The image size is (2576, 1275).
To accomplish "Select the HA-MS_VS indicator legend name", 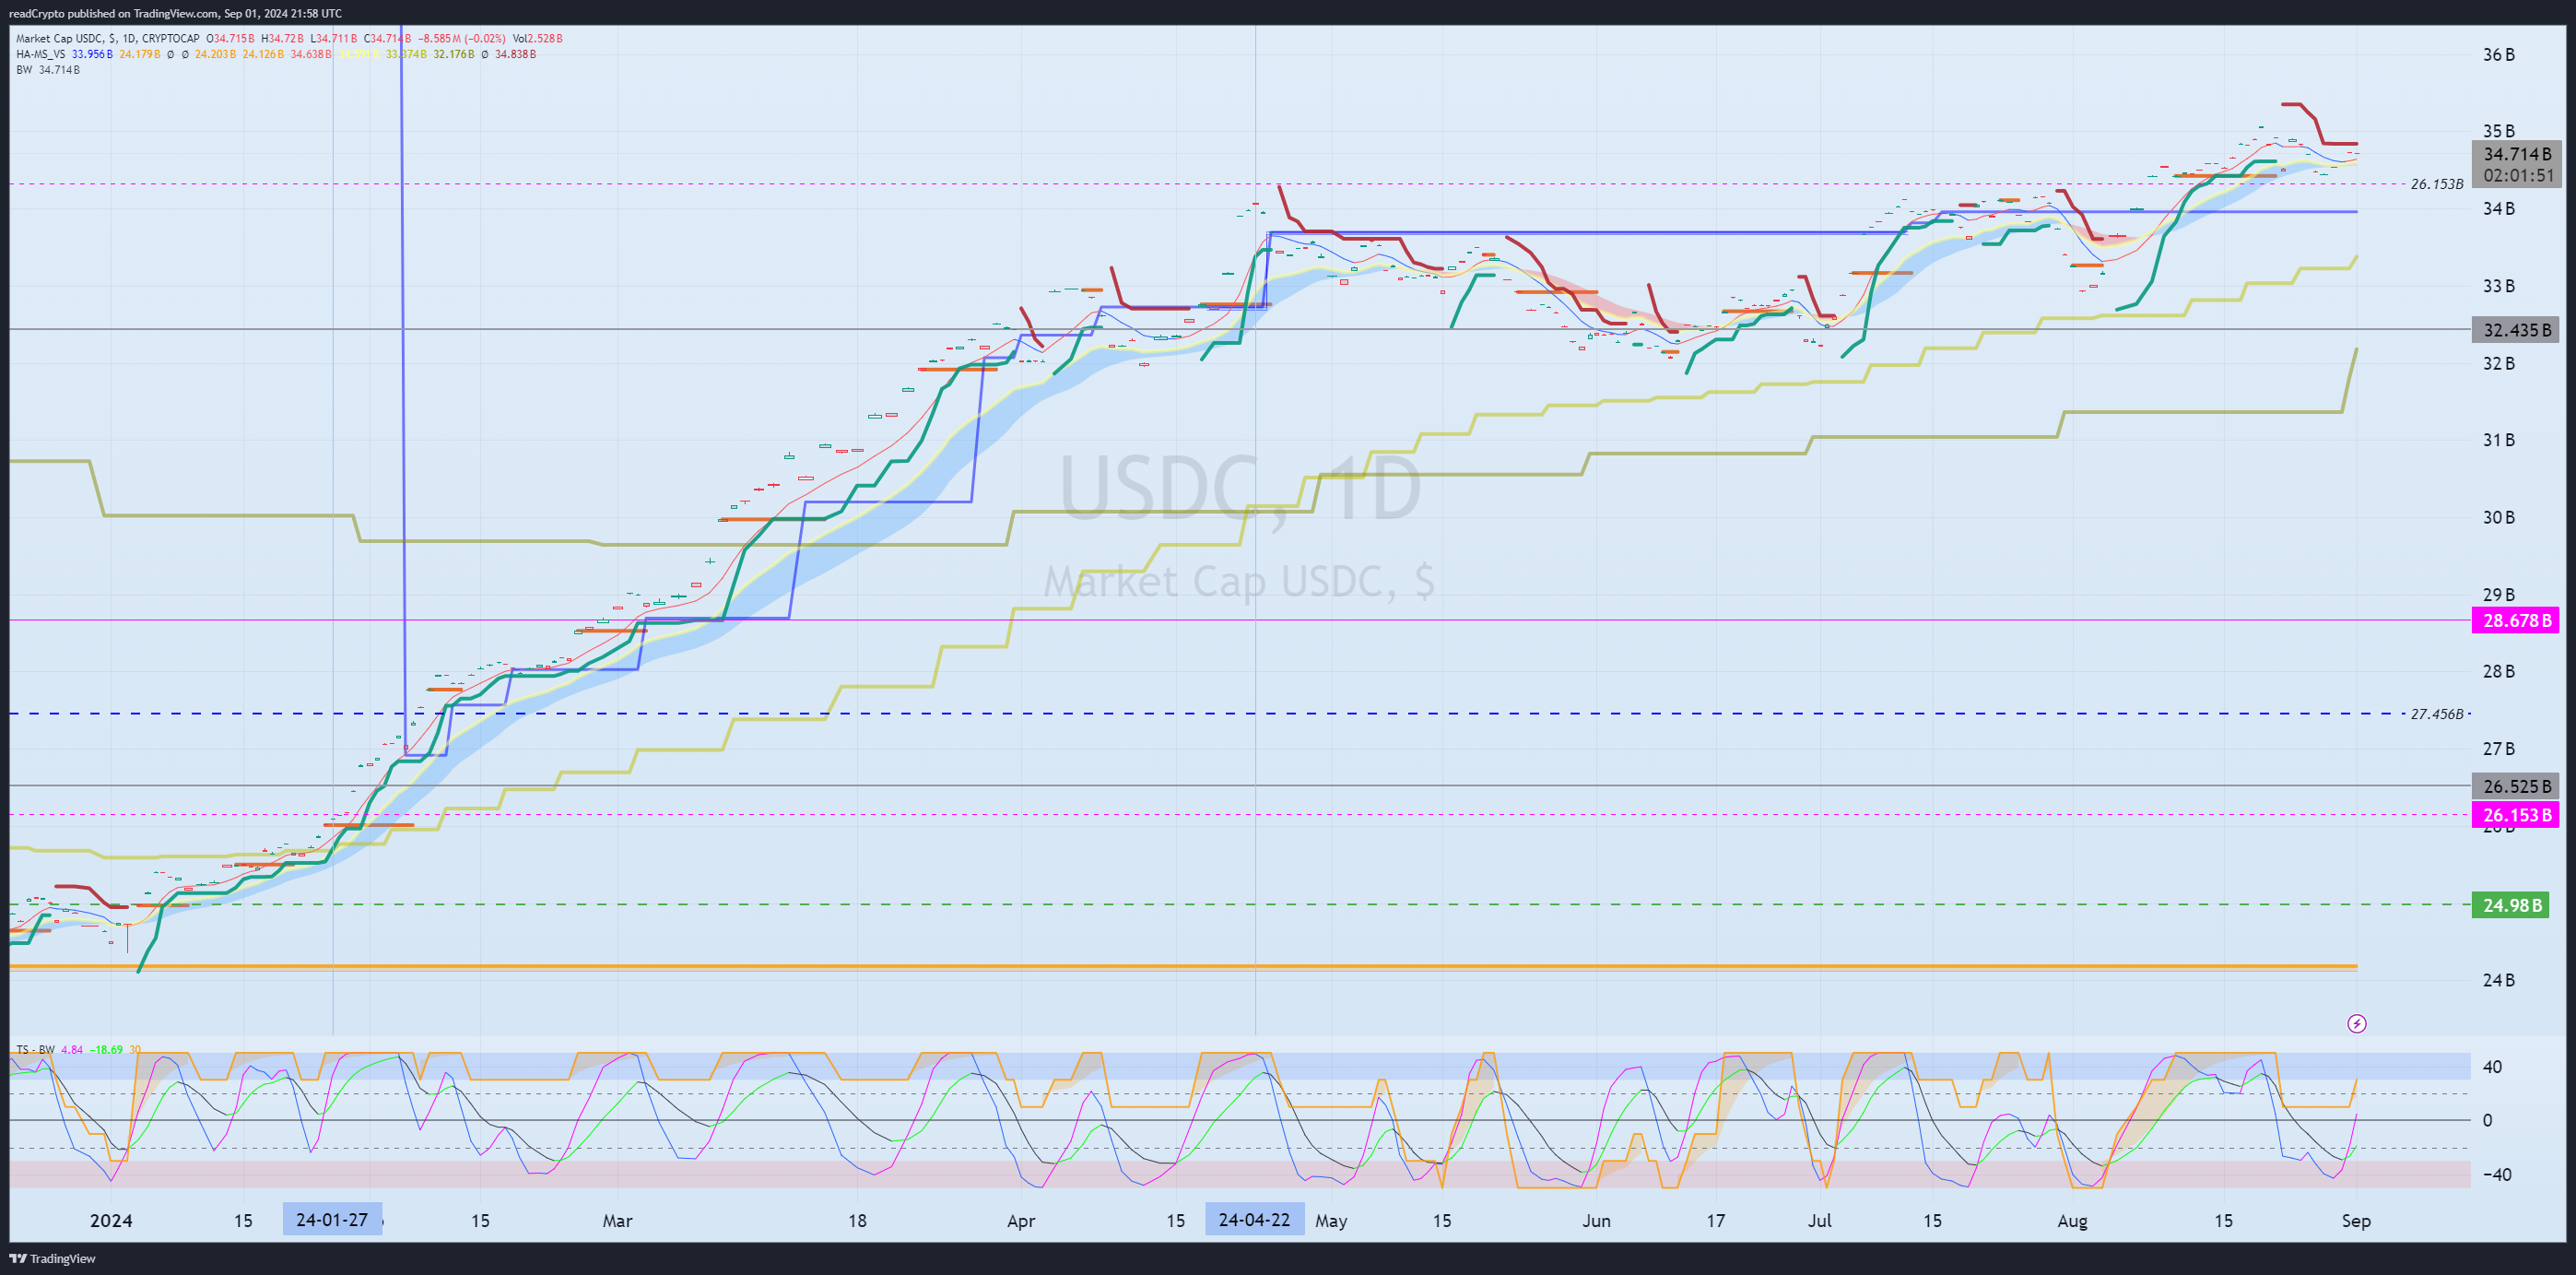I will coord(41,54).
